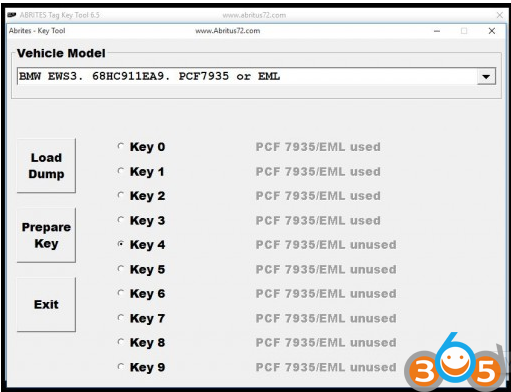This screenshot has width=511, height=392.
Task: Click the Key 4 'PCF 7935/EML unused' status
Action: tap(326, 245)
